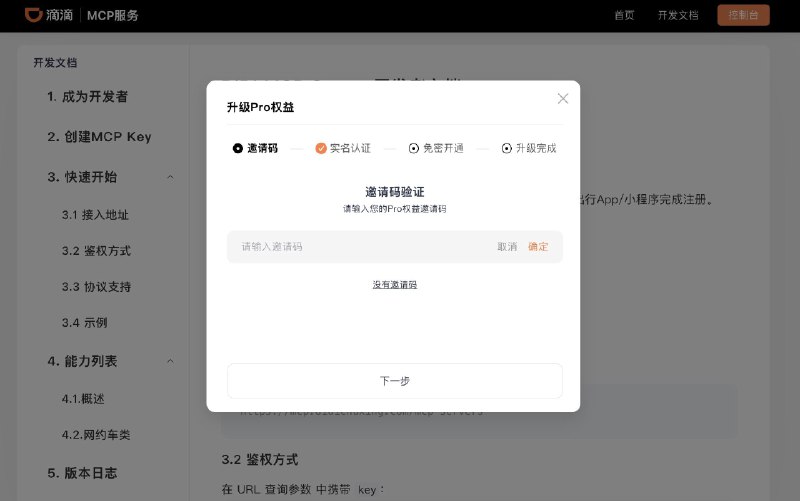Collapse the 3. 快速开始 section
This screenshot has height=501, width=800.
(170, 177)
